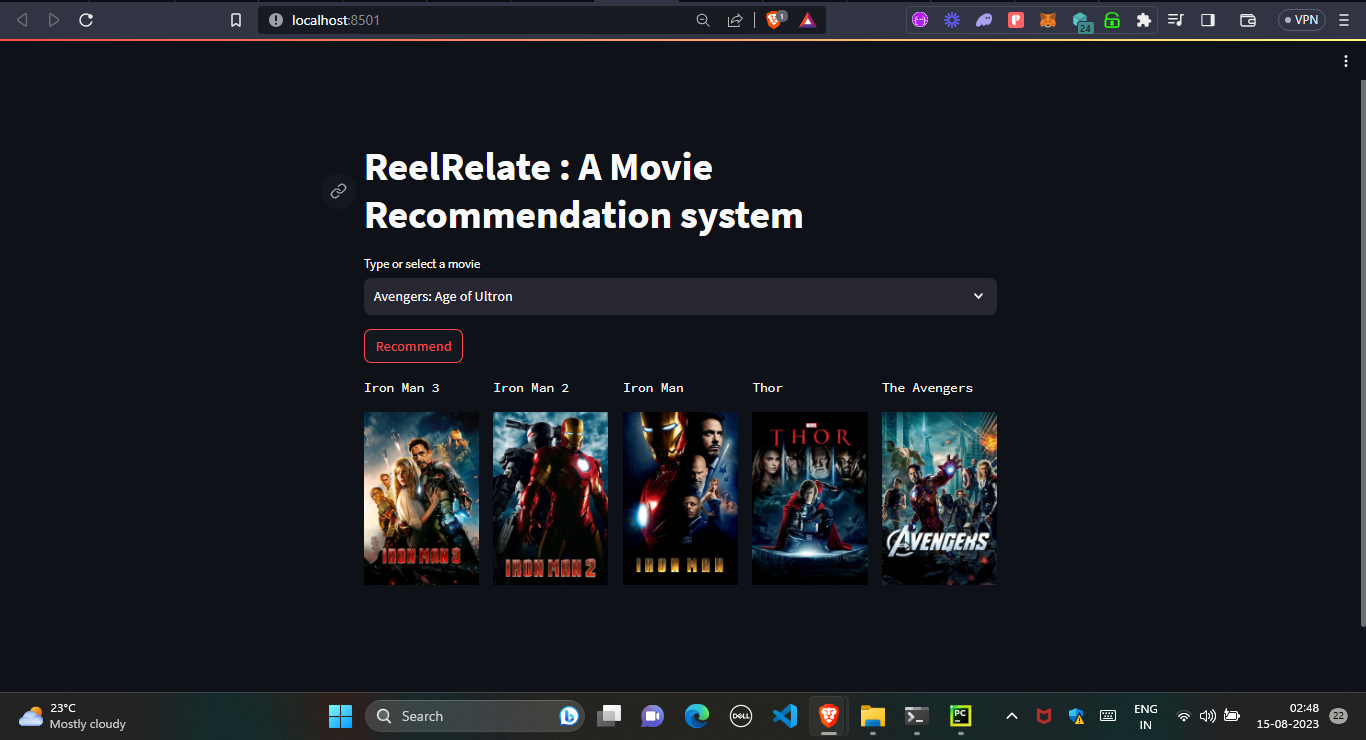
Task: Open the movie selection dropdown
Action: click(679, 296)
